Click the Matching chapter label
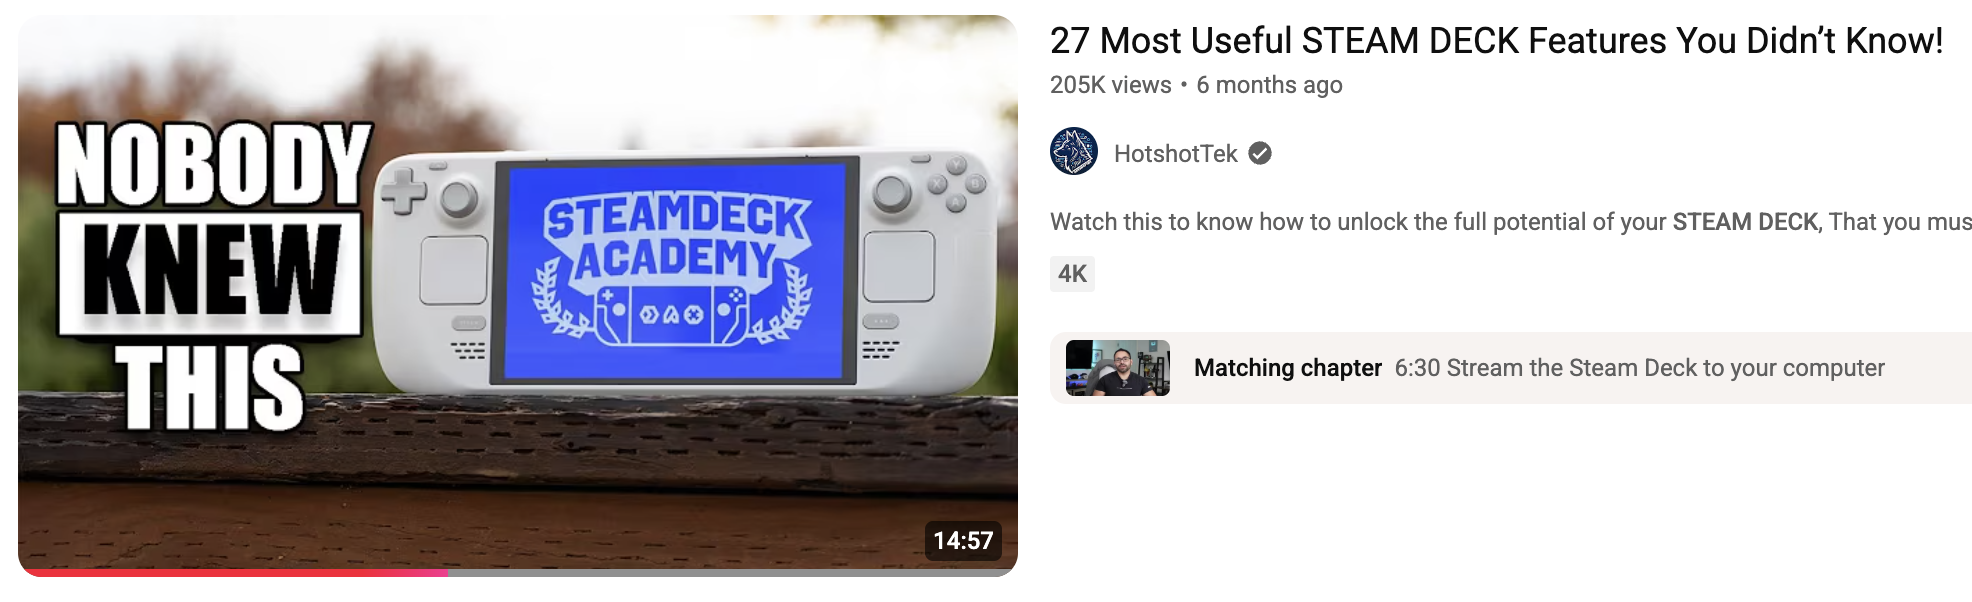This screenshot has height=602, width=1972. pos(1288,368)
